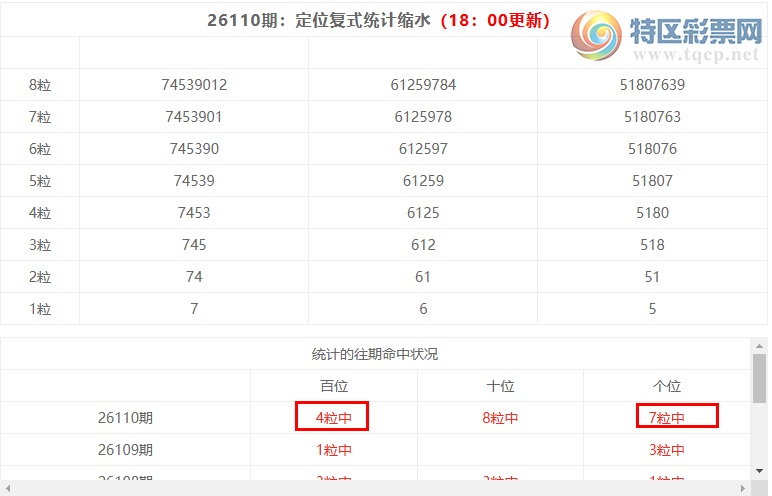772x496 pixels.
Task: Click the 26109期 row label
Action: (x=125, y=450)
